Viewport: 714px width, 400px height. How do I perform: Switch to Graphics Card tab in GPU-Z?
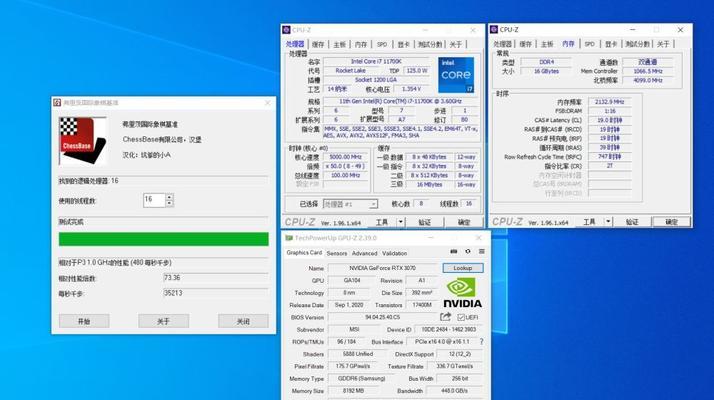[304, 252]
